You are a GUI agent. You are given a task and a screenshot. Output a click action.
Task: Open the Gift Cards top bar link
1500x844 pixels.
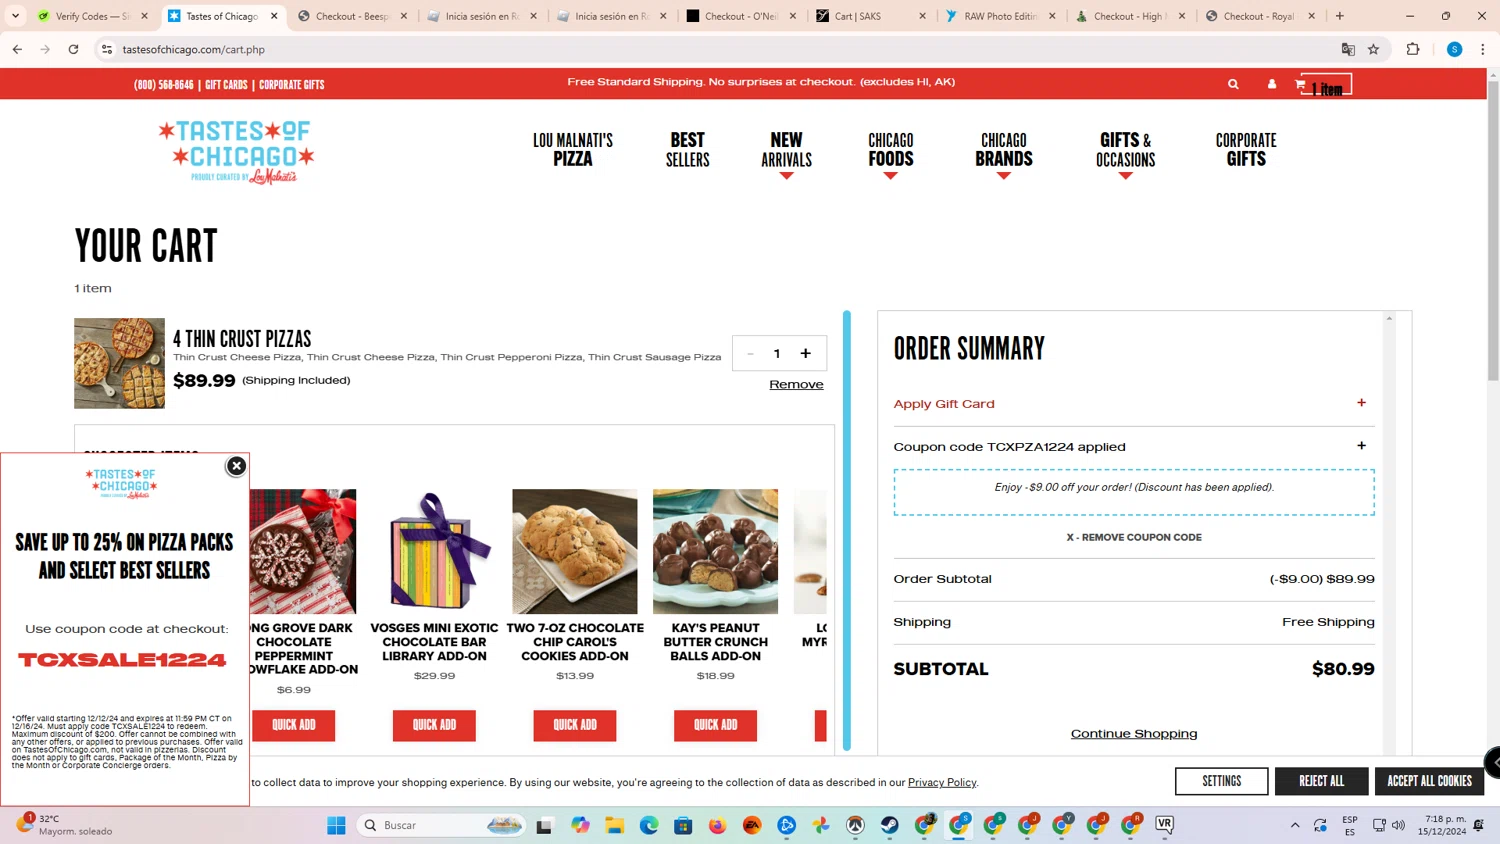pos(226,85)
